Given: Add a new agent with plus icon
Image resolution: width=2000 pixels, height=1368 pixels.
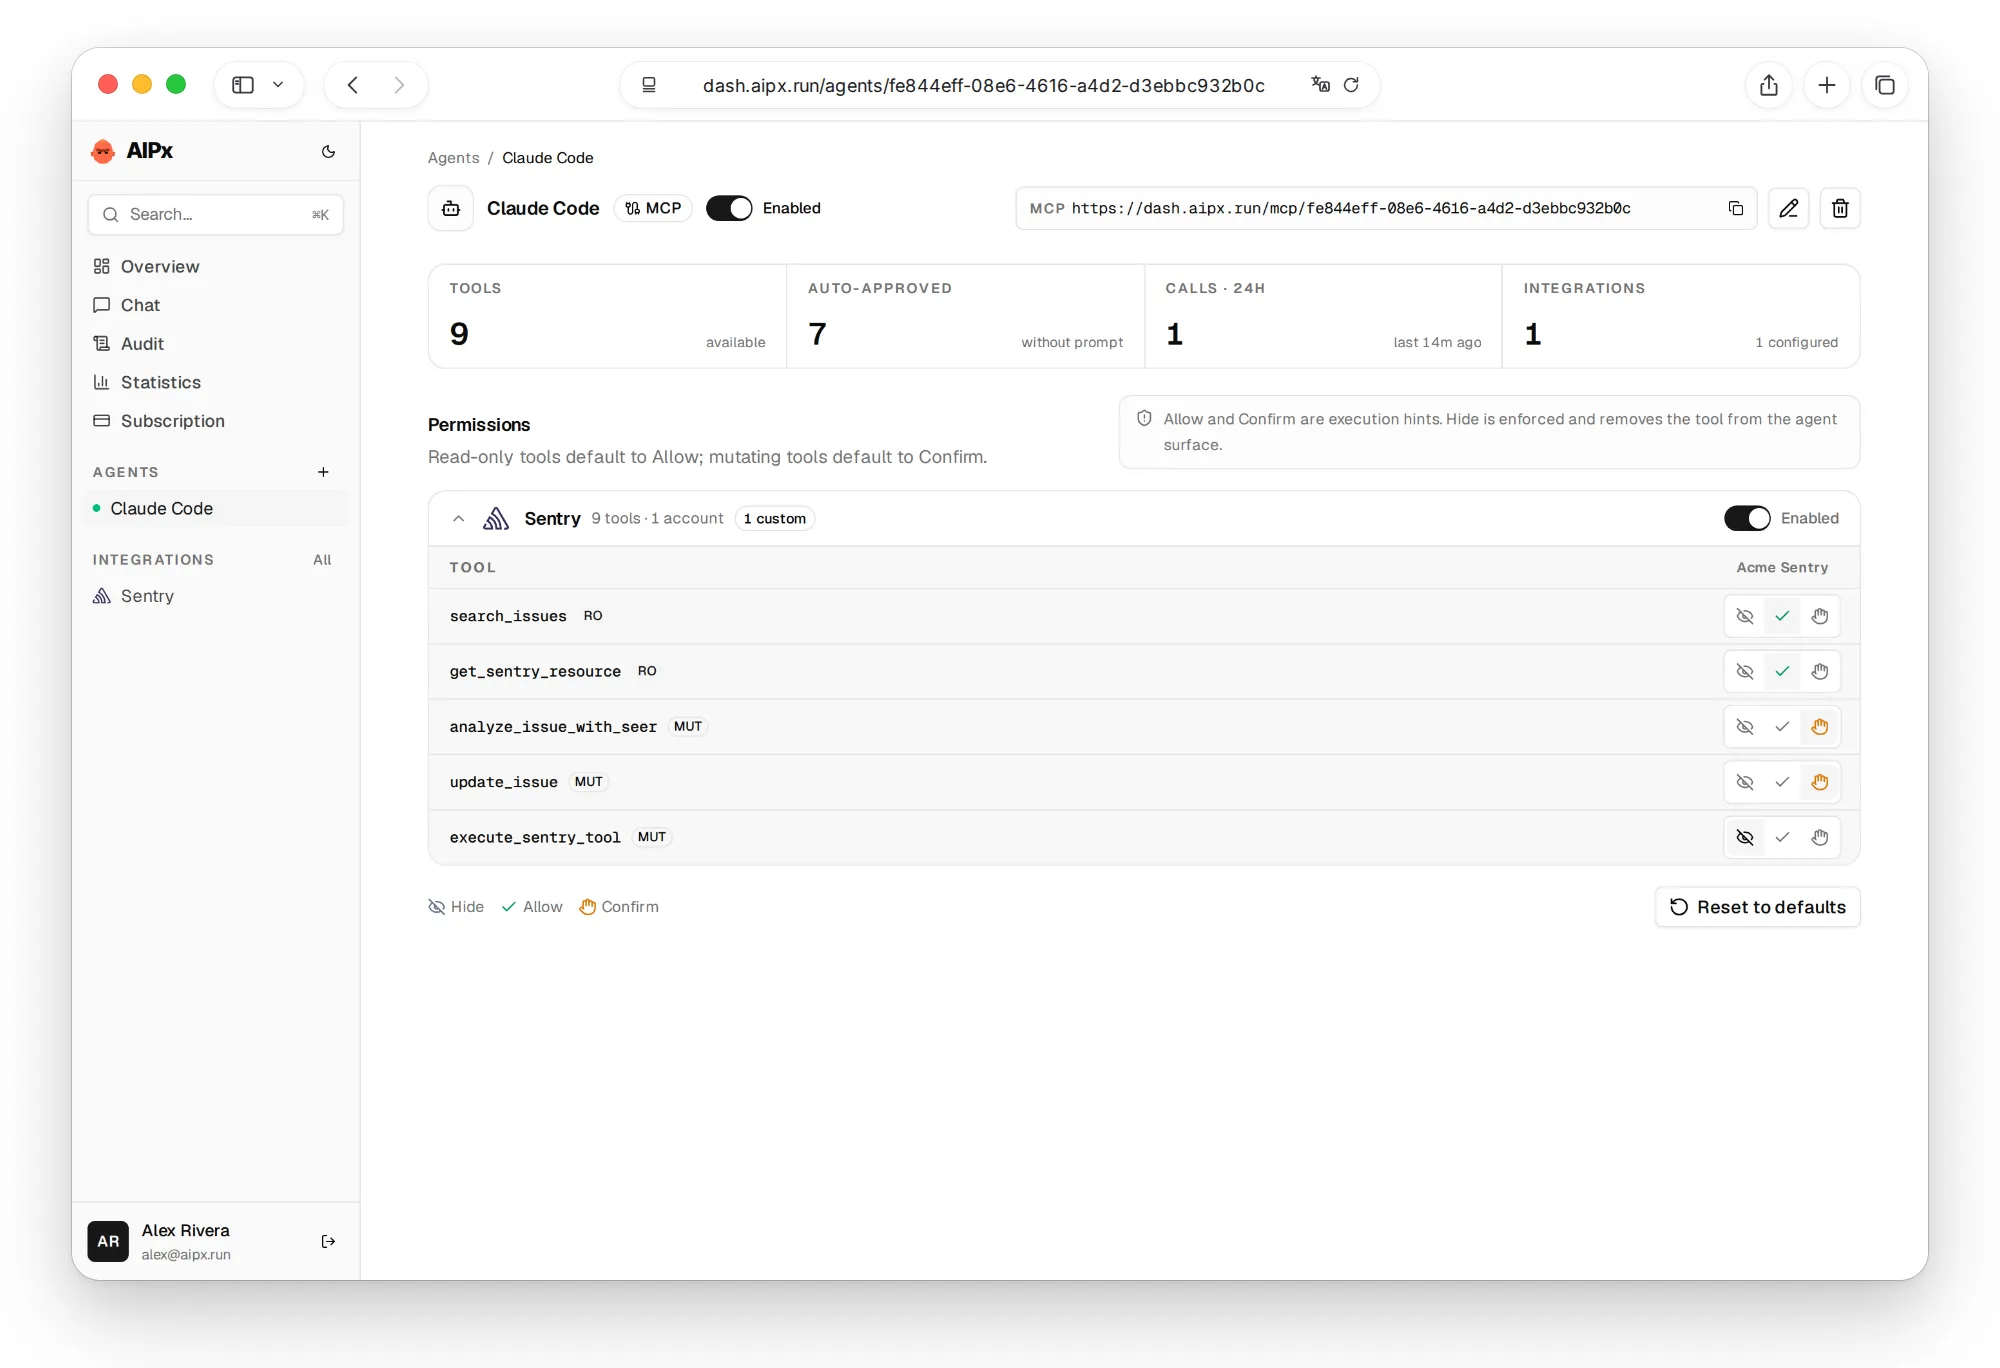Looking at the screenshot, I should click(x=323, y=472).
